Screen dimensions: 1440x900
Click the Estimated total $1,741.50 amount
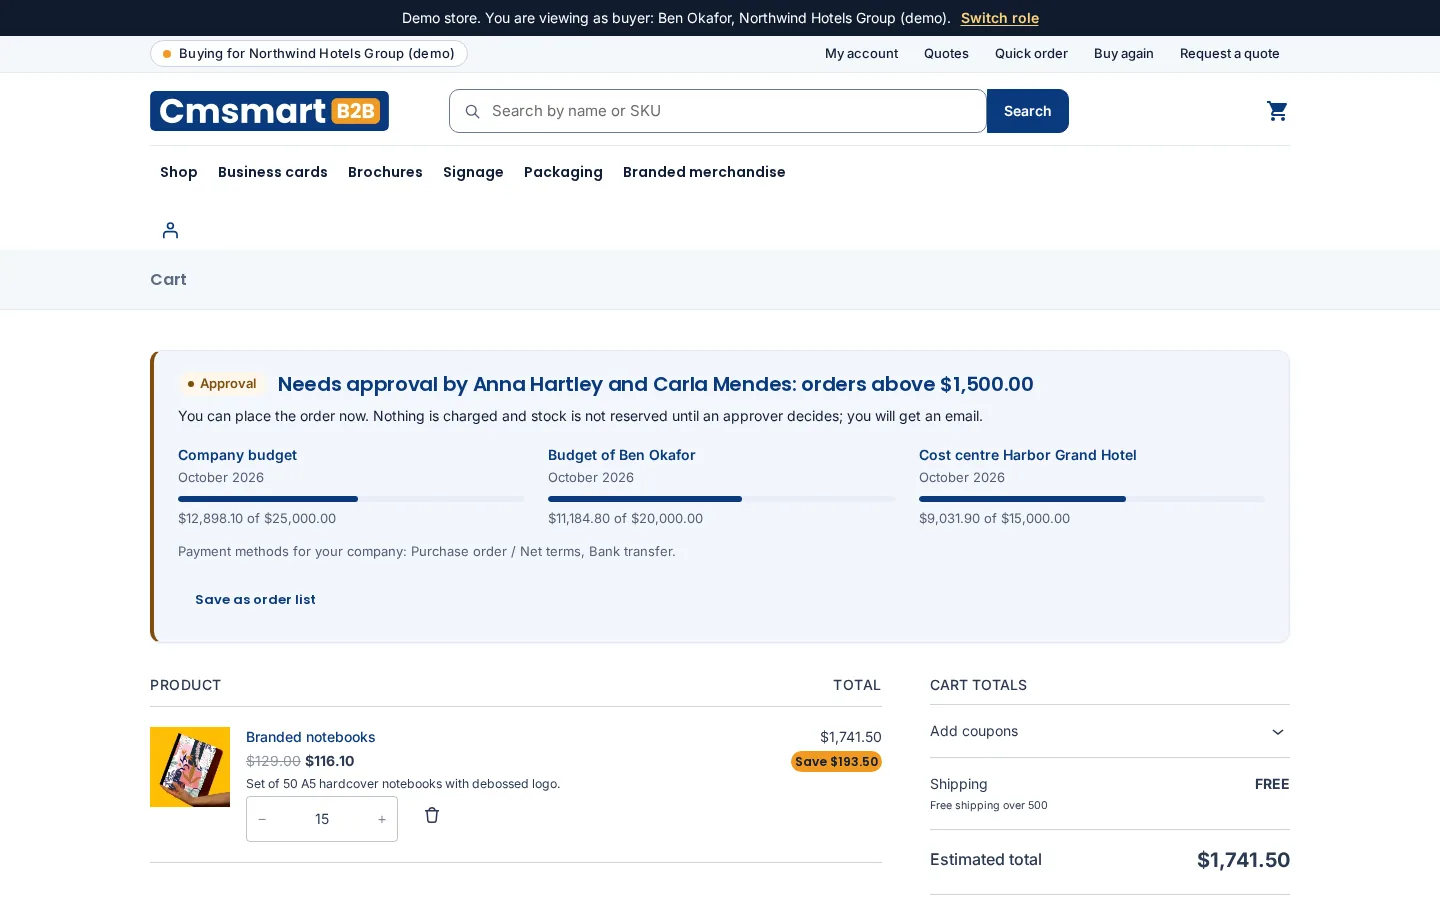tap(1243, 860)
